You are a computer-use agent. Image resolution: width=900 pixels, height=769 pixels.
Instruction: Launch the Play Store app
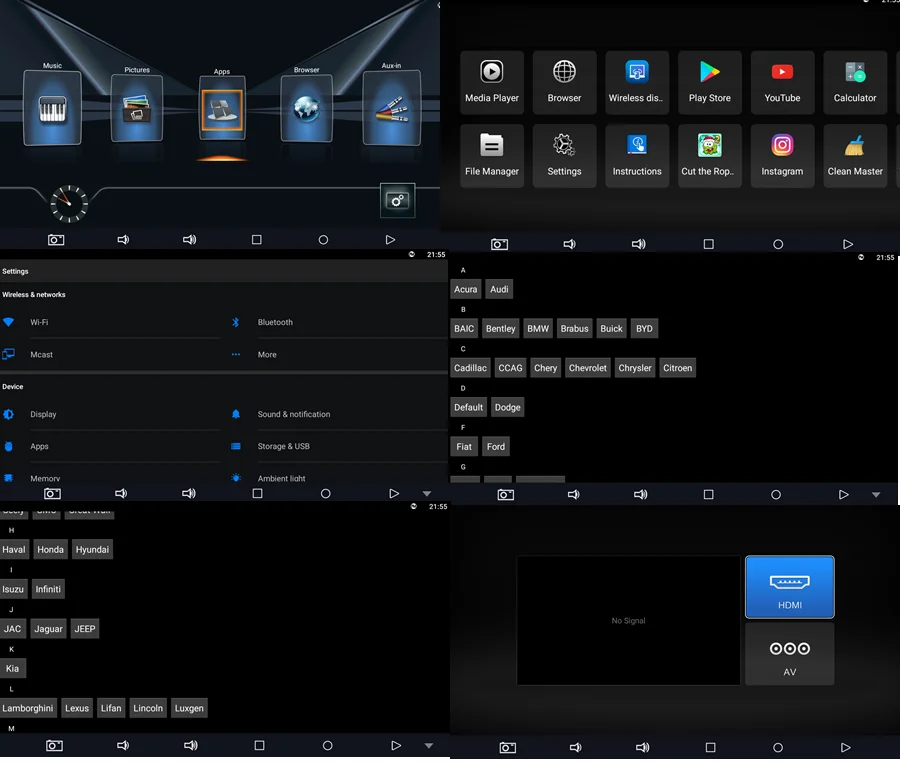click(x=709, y=82)
